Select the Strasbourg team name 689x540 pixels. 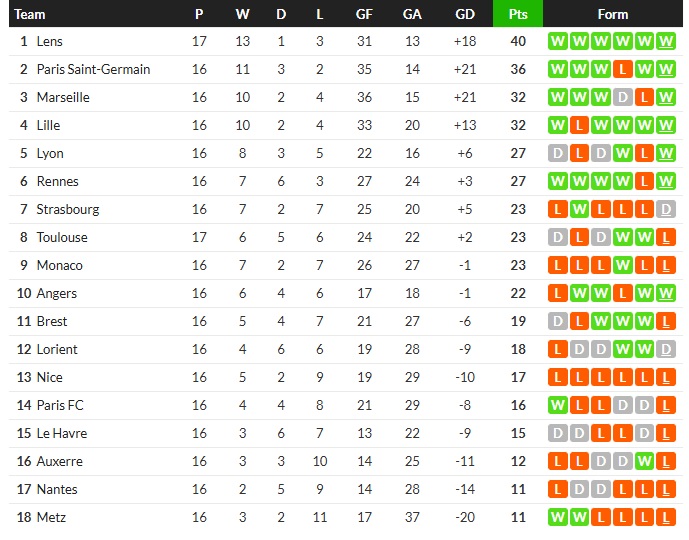(68, 209)
